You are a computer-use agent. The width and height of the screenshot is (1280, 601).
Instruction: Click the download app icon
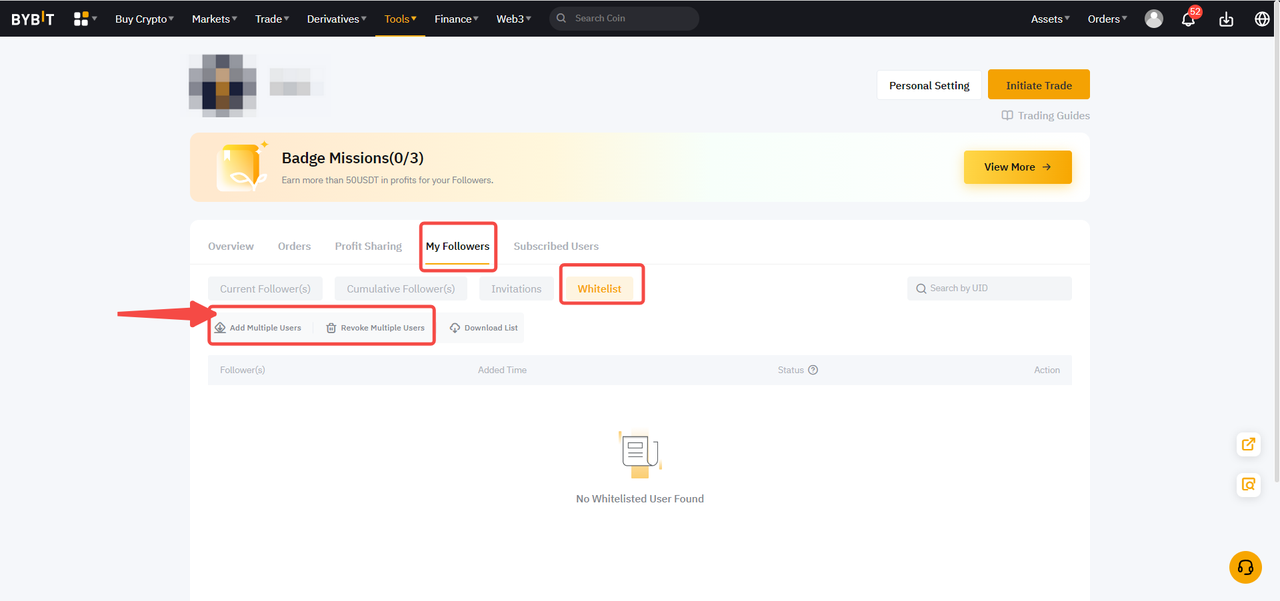coord(1226,19)
